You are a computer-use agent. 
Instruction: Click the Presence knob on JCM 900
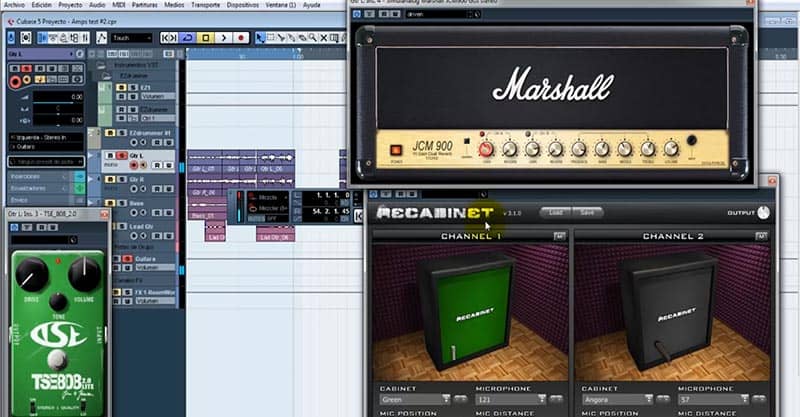[579, 149]
